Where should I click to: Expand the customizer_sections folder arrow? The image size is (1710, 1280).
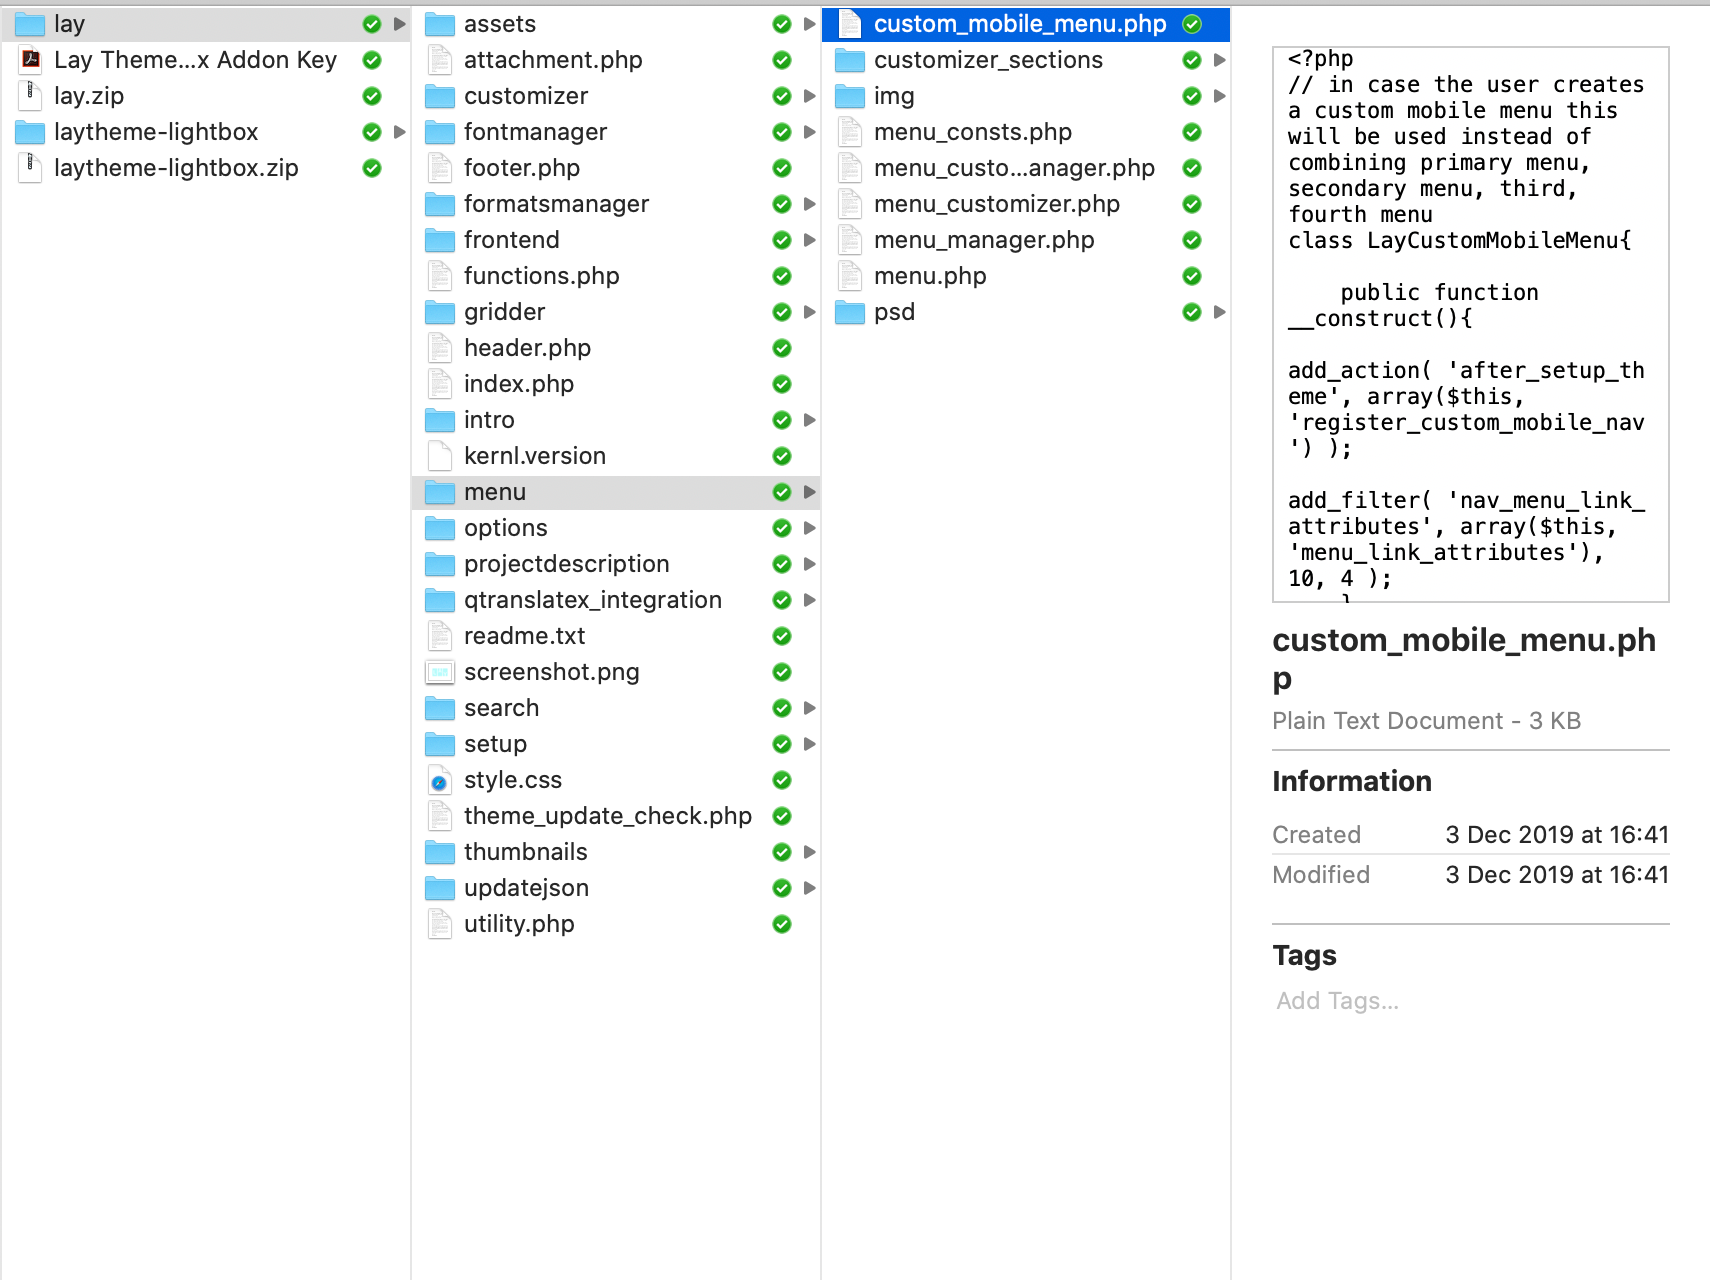[1219, 60]
